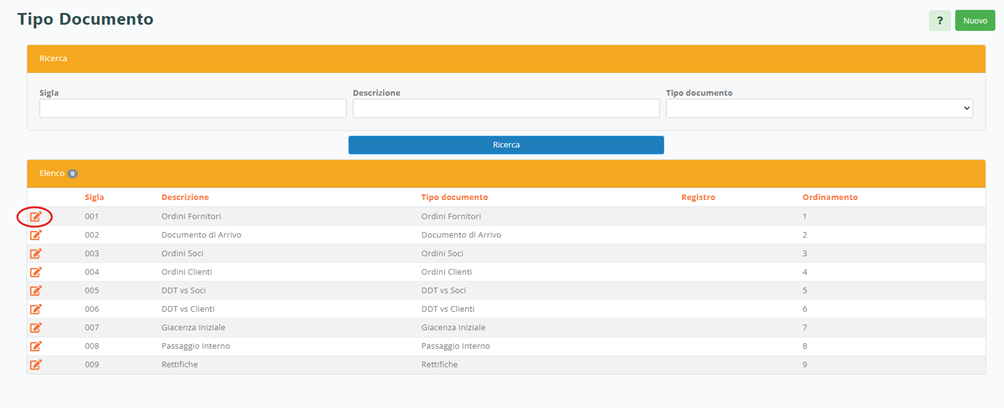Sort by Tipo documento column header
This screenshot has height=408, width=1004.
tap(455, 197)
